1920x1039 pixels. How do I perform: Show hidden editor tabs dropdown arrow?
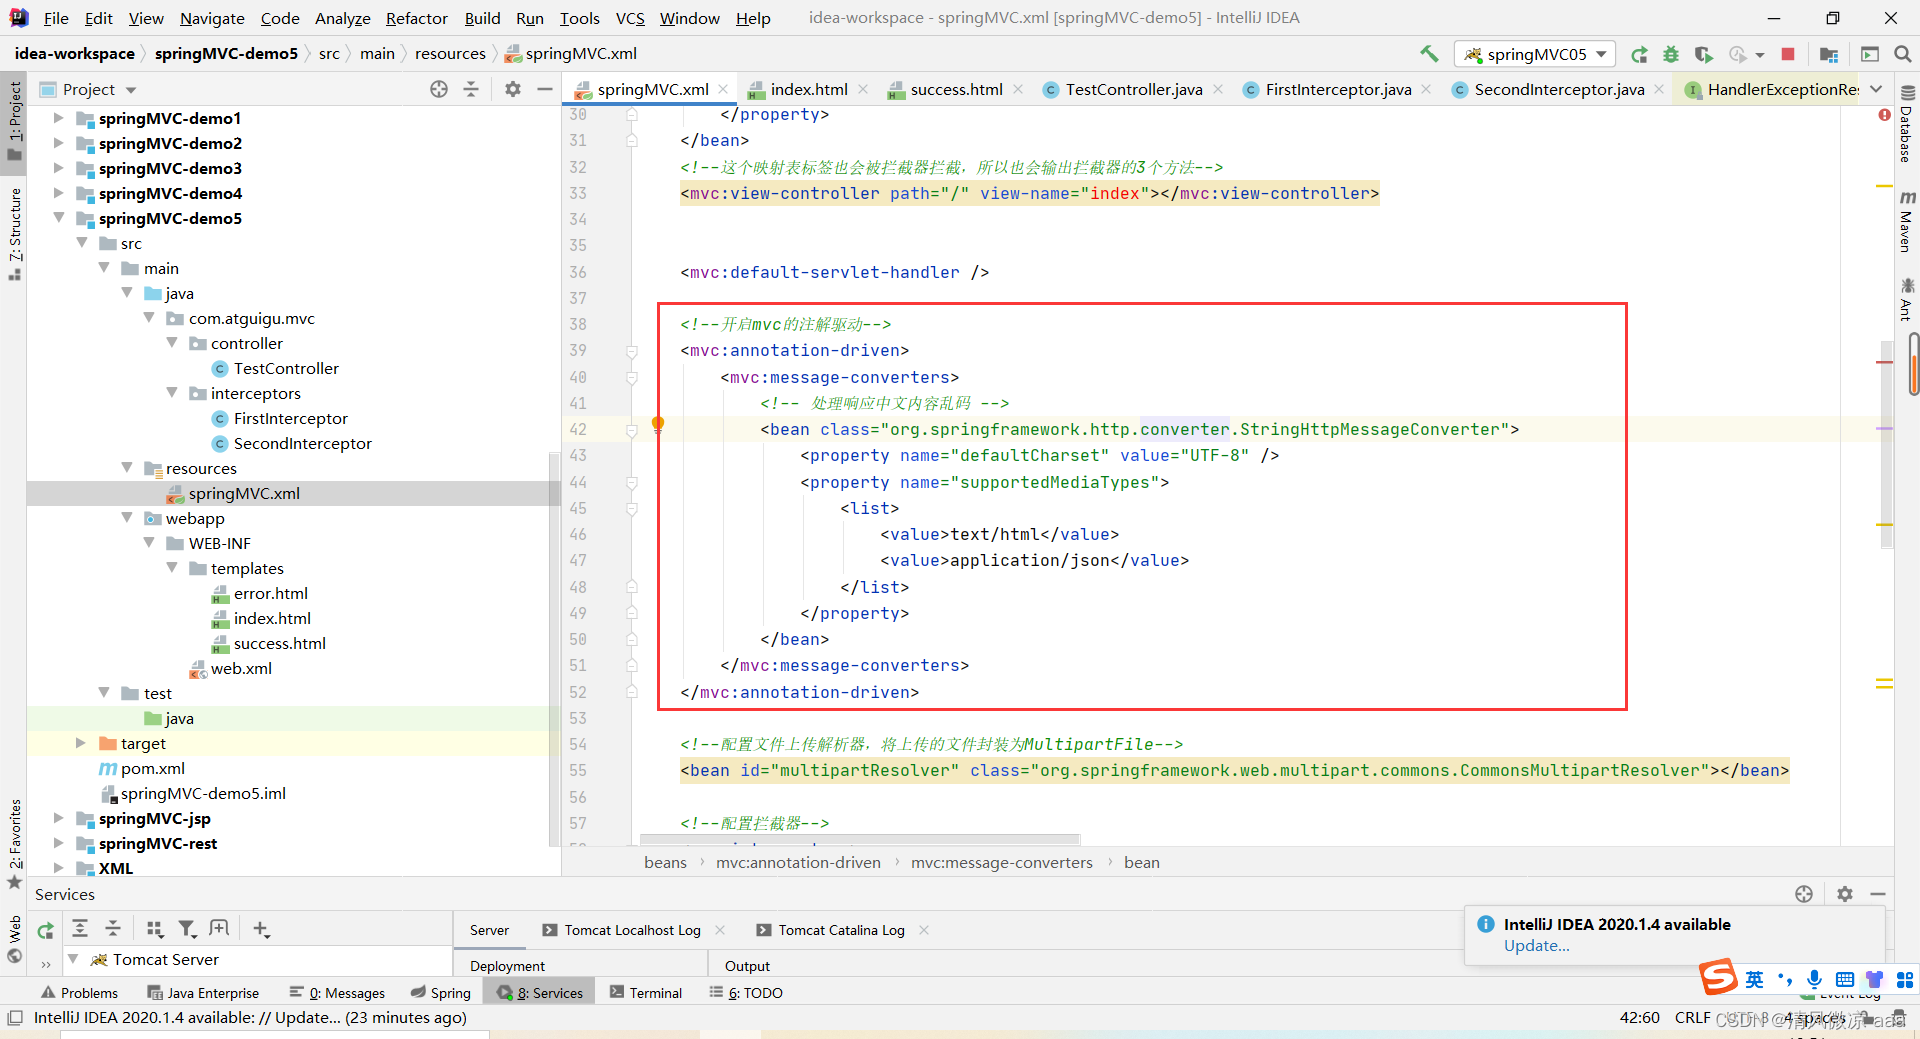coord(1876,89)
